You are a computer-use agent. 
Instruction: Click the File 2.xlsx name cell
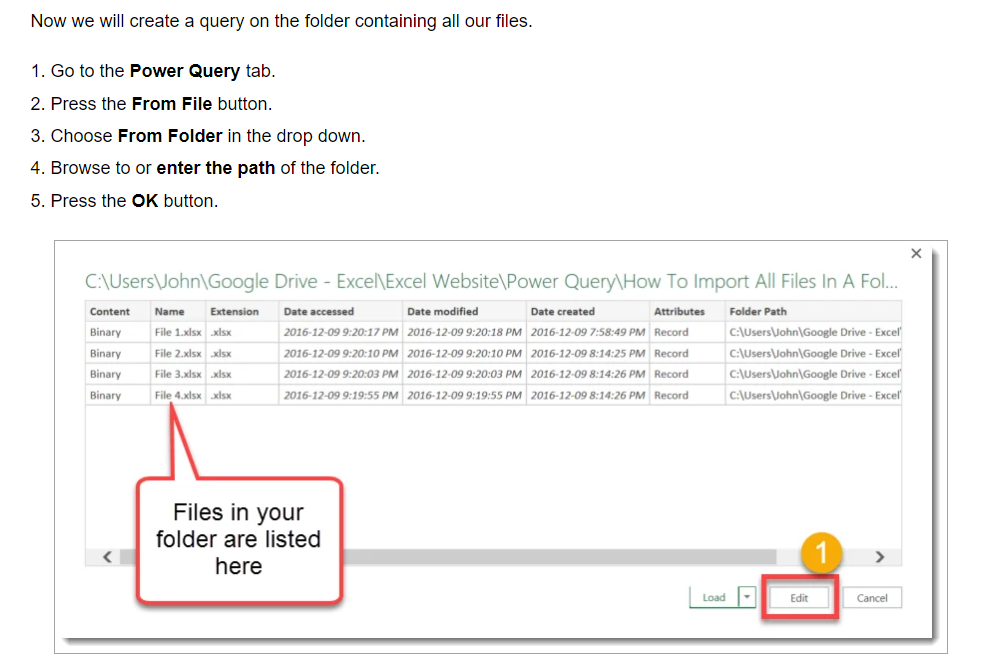point(178,353)
